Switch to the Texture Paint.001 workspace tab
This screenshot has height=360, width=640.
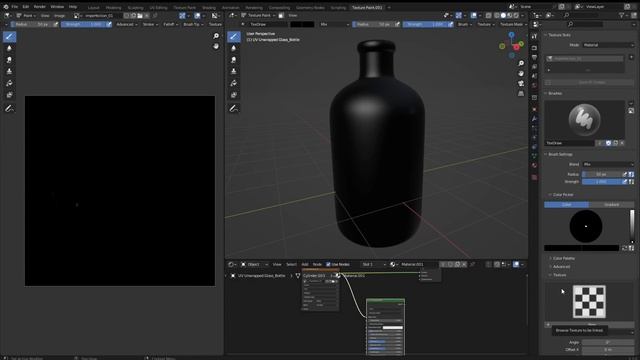tap(367, 7)
